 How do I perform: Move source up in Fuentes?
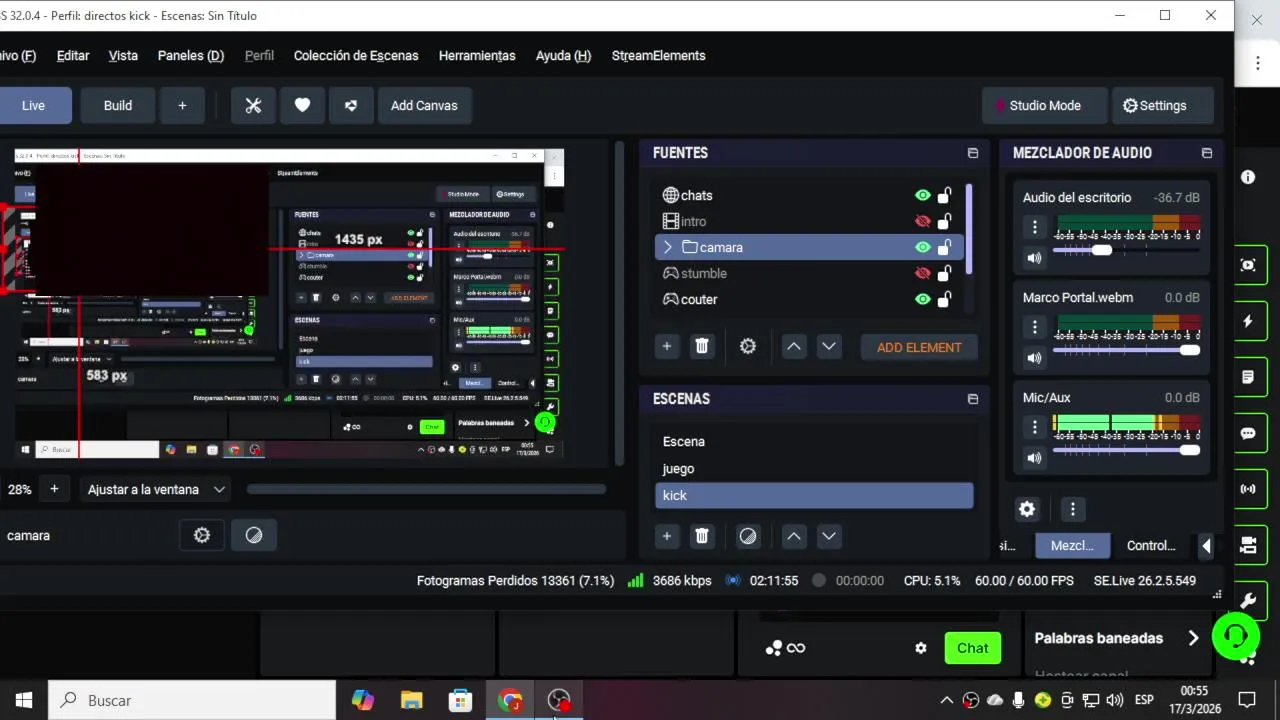793,346
